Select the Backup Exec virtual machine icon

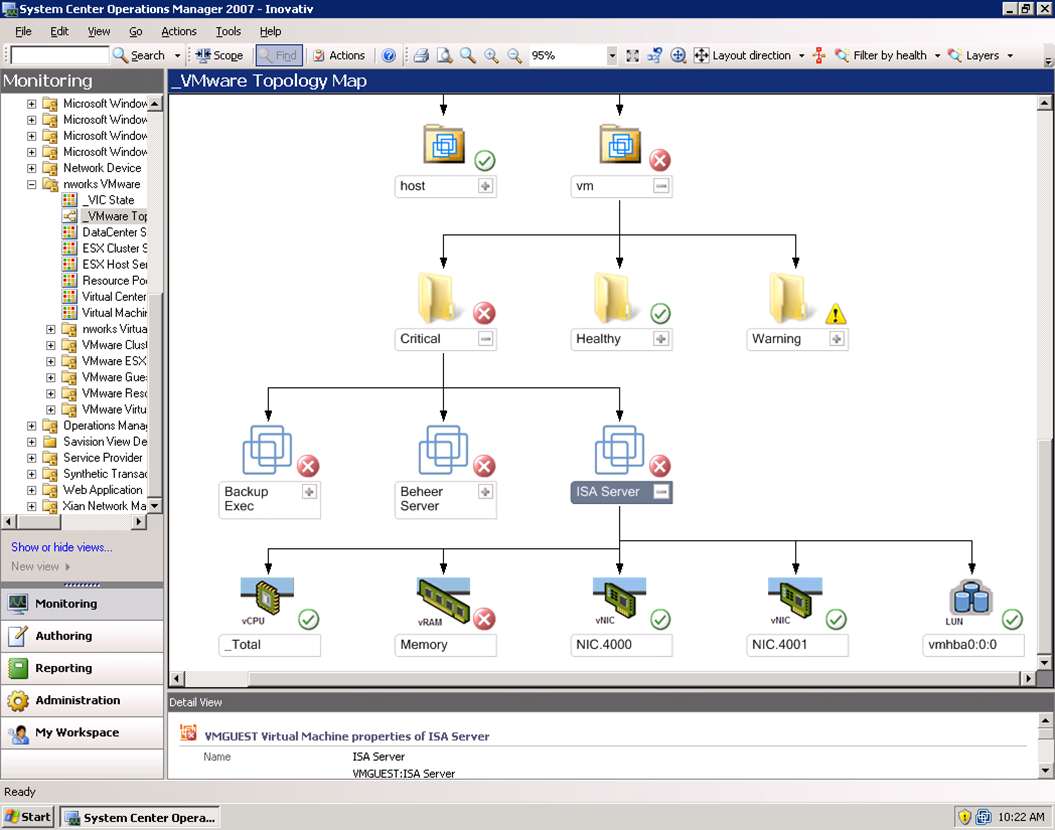(x=267, y=449)
